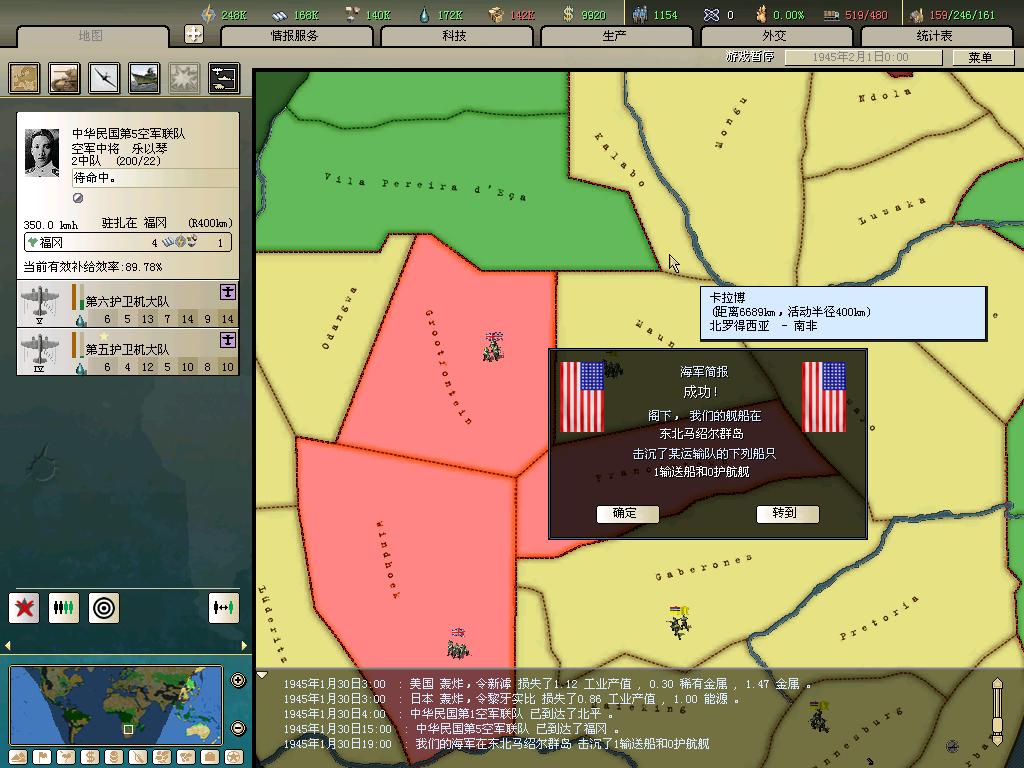The height and width of the screenshot is (768, 1024).
Task: Select the naval units warship icon
Action: click(x=144, y=78)
